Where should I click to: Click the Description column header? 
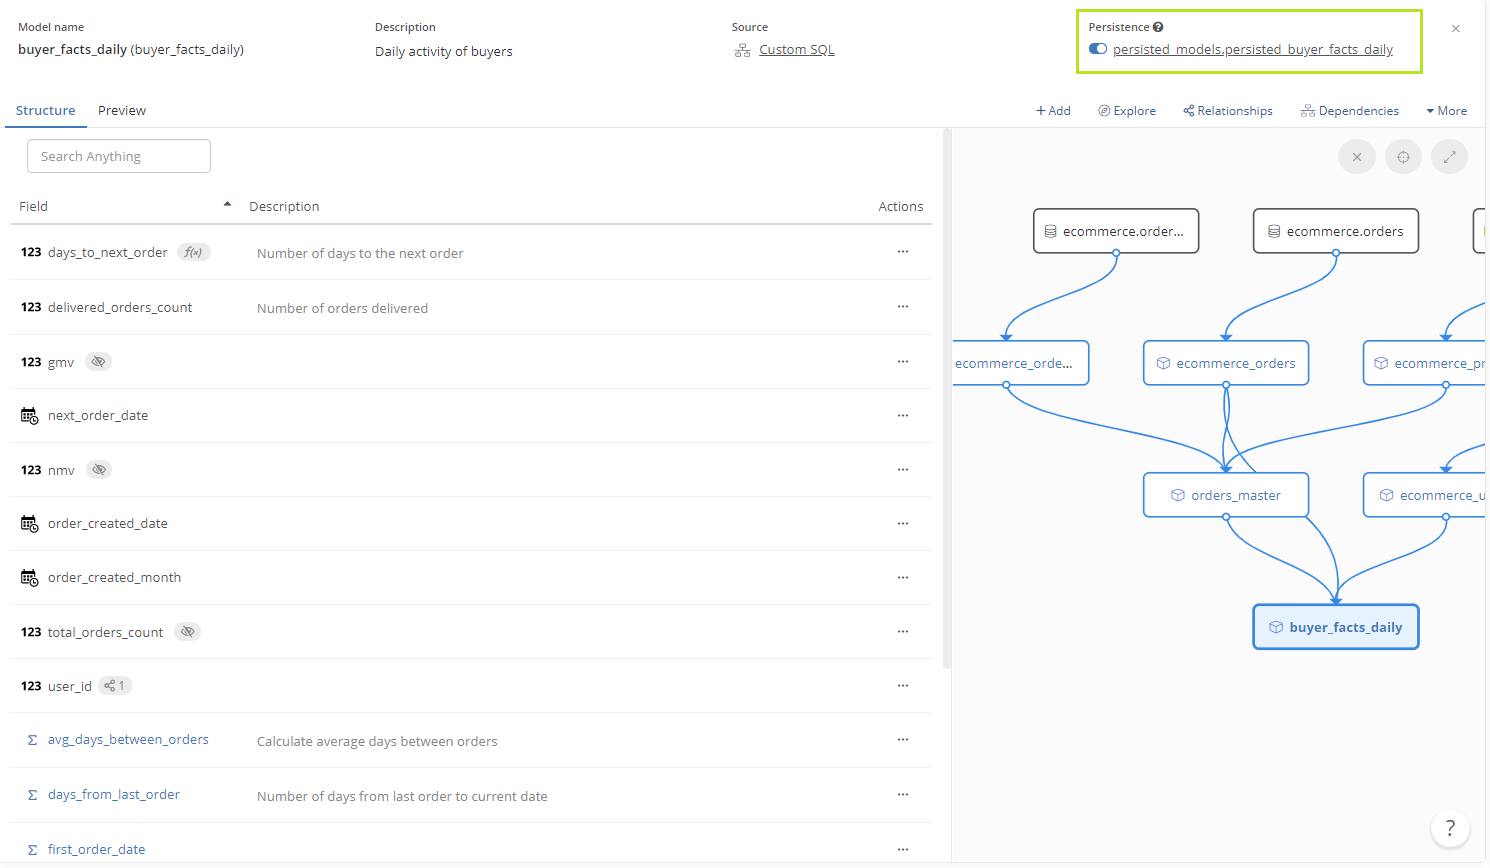click(x=284, y=206)
